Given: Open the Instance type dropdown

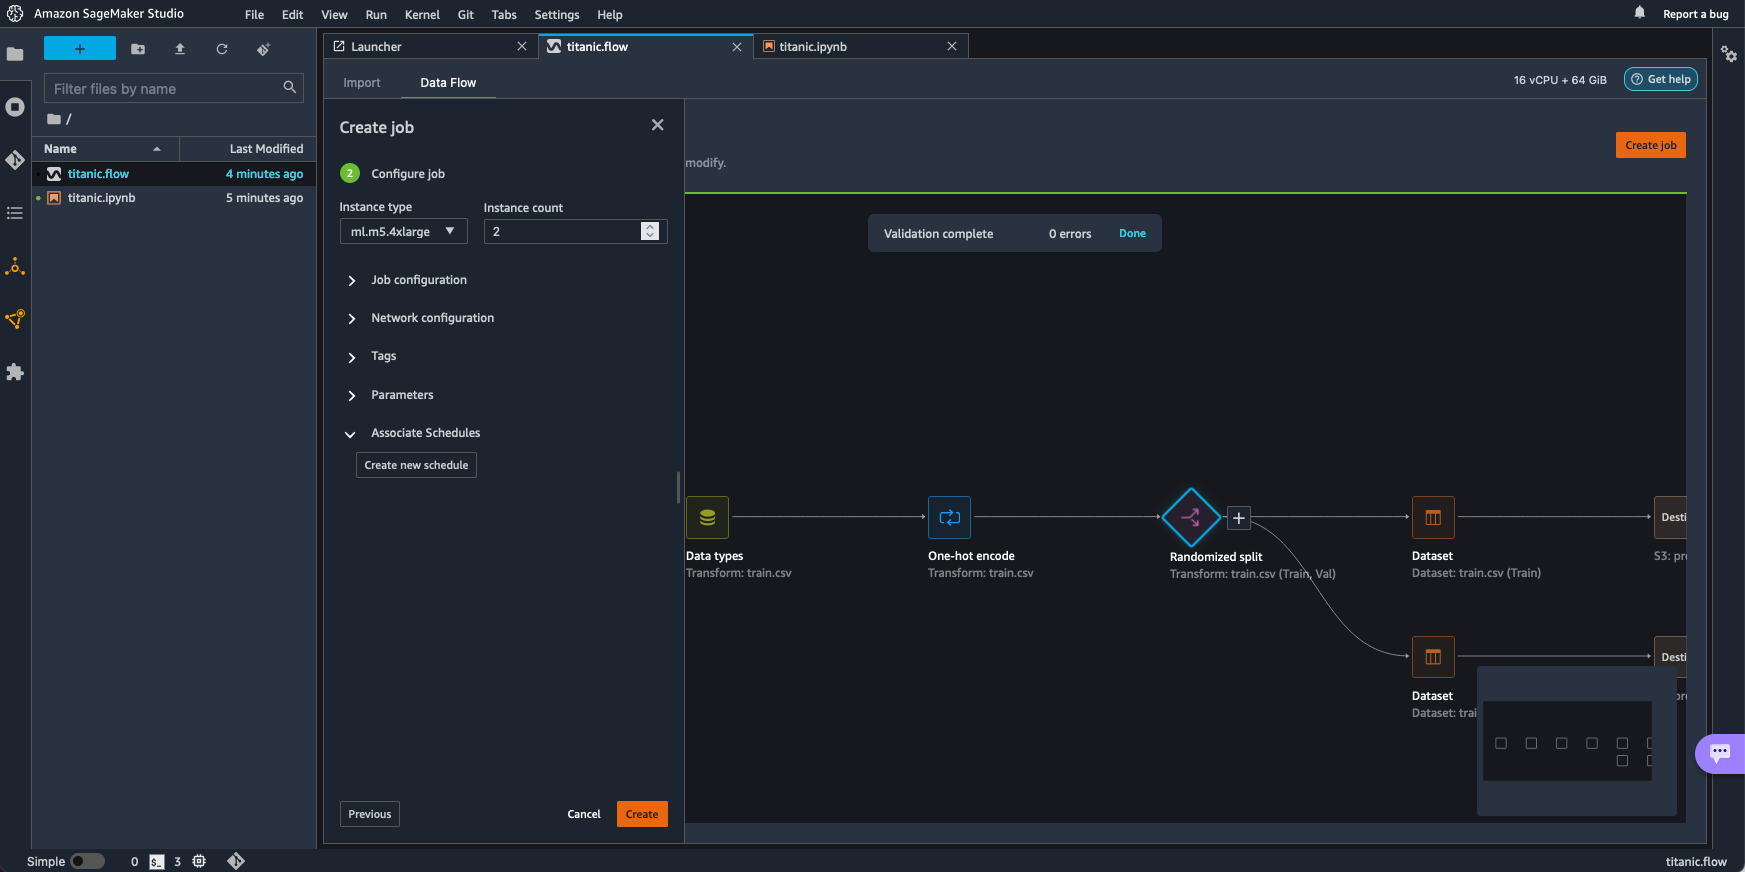Looking at the screenshot, I should (x=403, y=231).
